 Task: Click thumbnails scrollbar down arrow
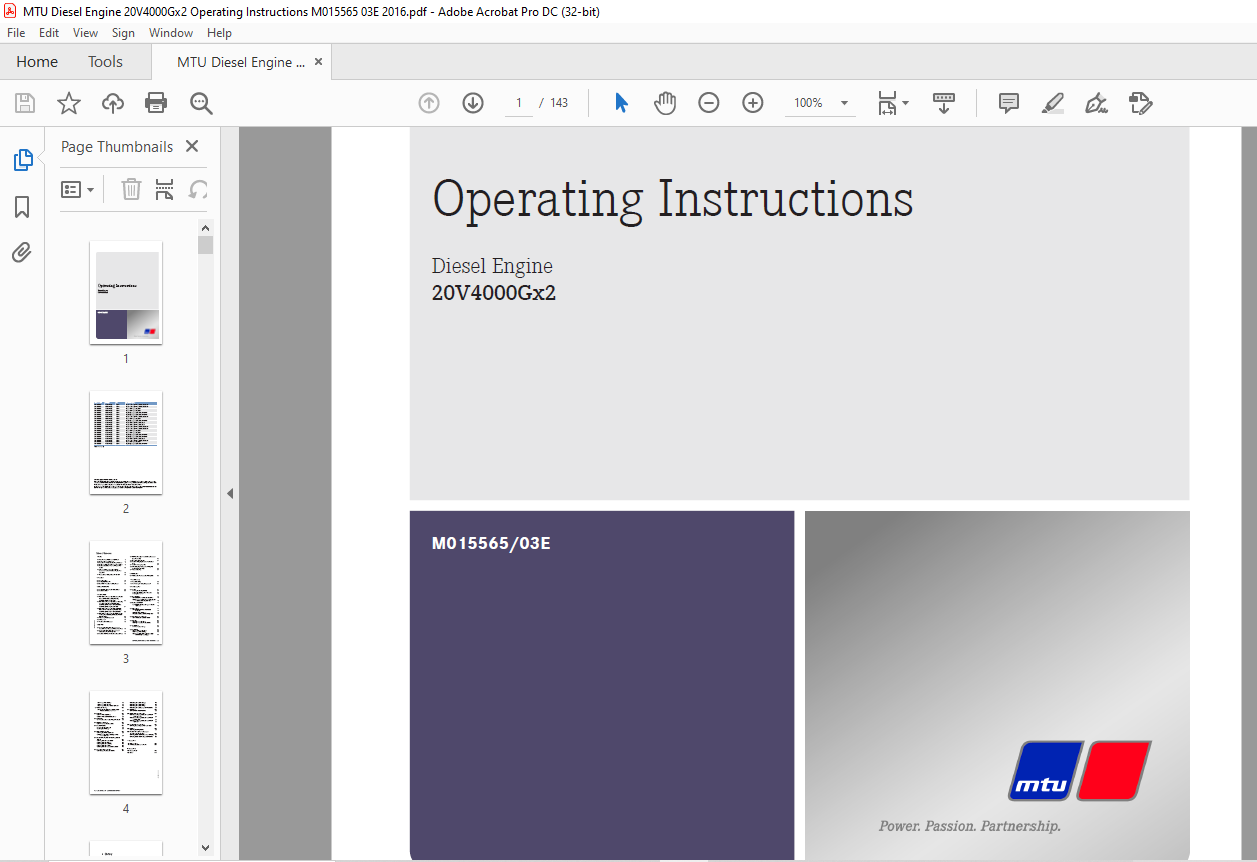point(205,848)
